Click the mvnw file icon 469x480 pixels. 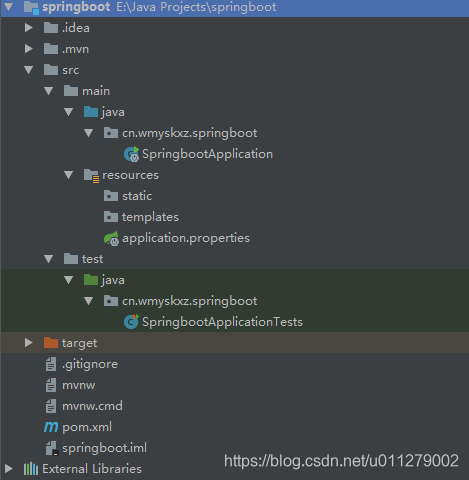51,385
